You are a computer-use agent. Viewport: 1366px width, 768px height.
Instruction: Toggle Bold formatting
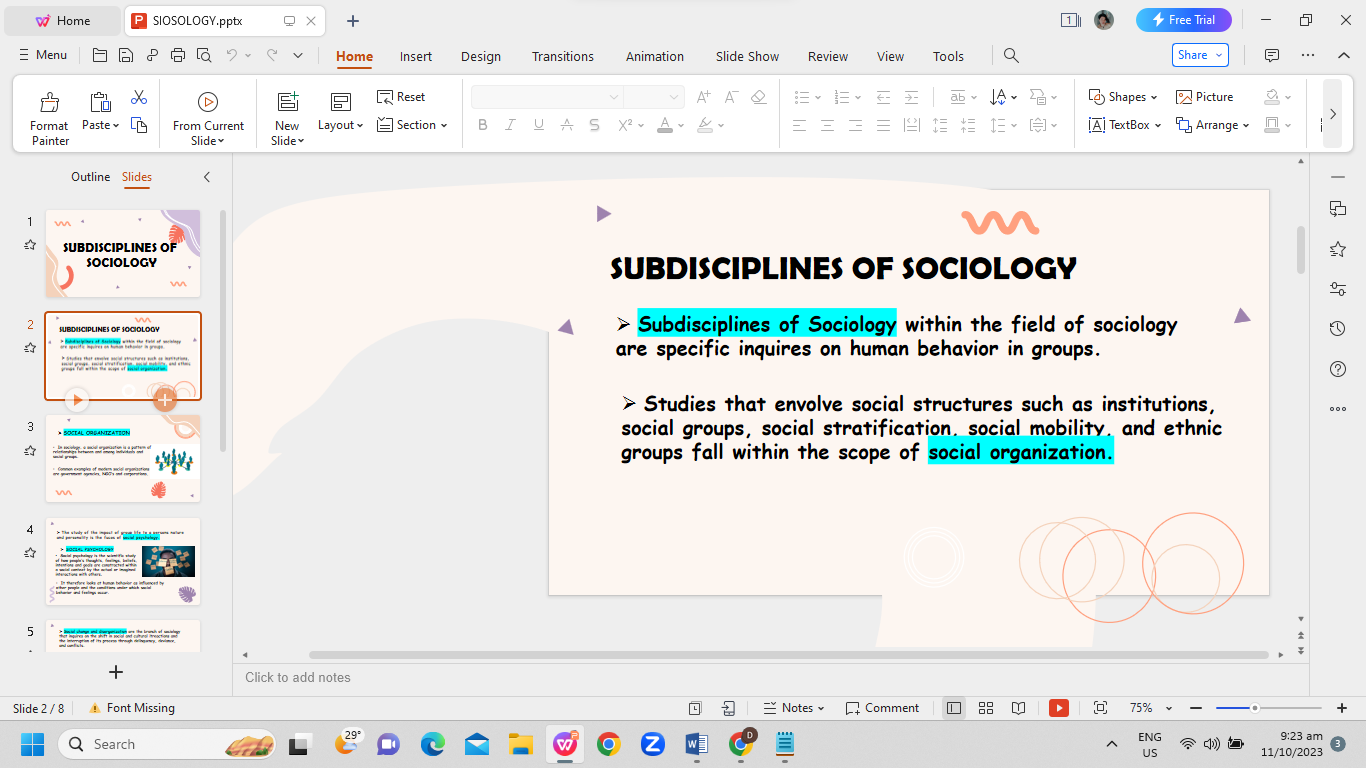(483, 125)
